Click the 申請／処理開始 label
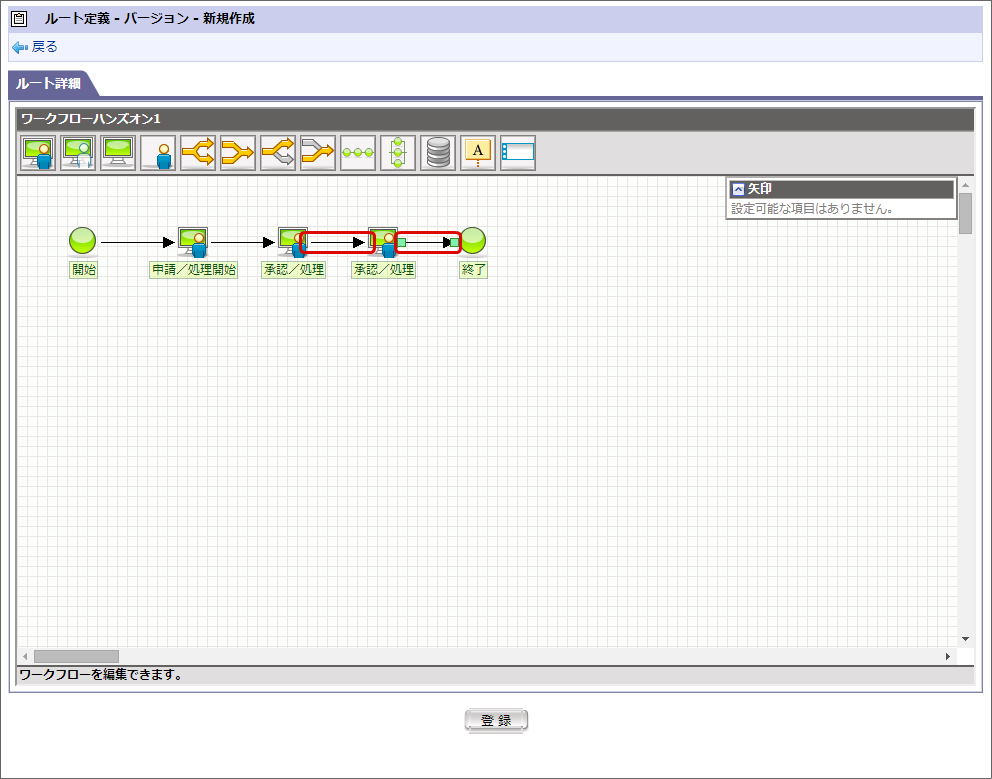Viewport: 992px width, 779px height. coord(194,270)
